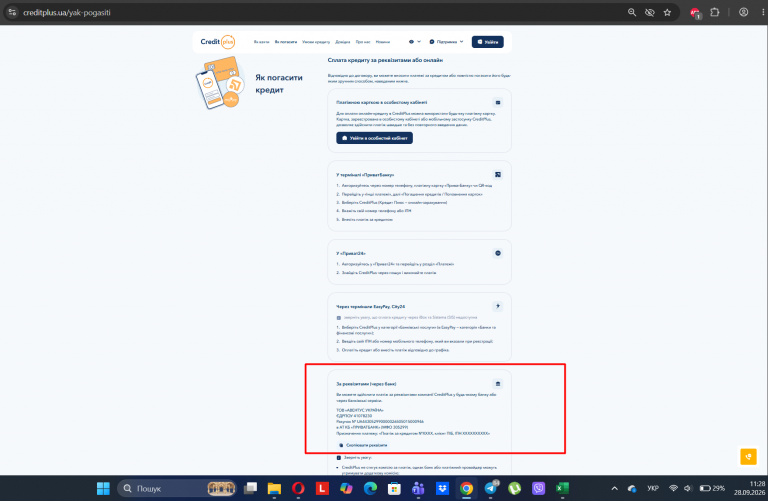Viewport: 768px width, 501px height.
Task: Open the 'Умови кредиту' navigation item
Action: [x=316, y=42]
